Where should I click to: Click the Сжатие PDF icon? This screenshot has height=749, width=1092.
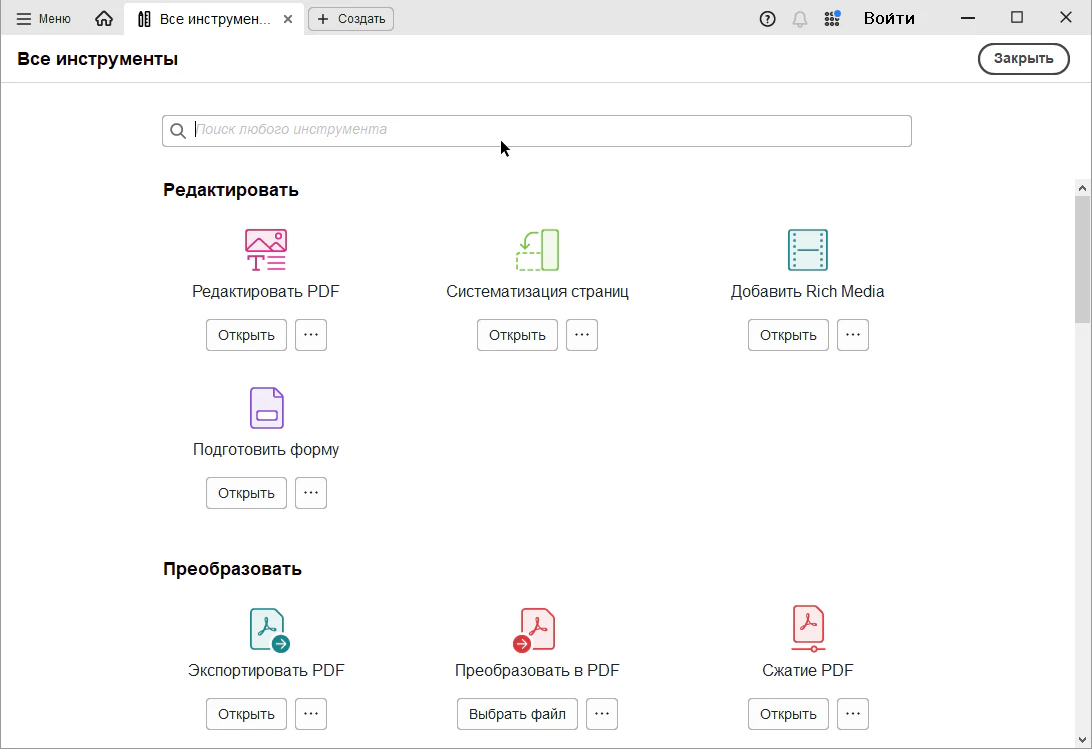(x=807, y=629)
